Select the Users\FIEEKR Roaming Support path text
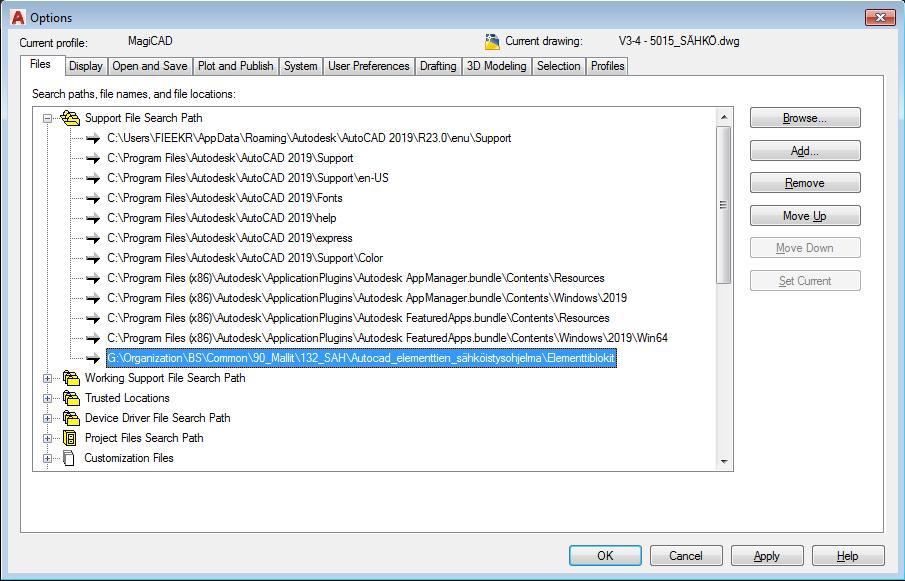The height and width of the screenshot is (581, 905). tap(309, 138)
